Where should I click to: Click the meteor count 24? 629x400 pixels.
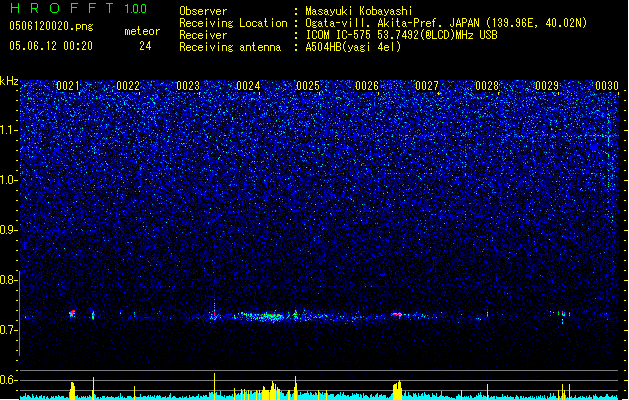tap(145, 46)
